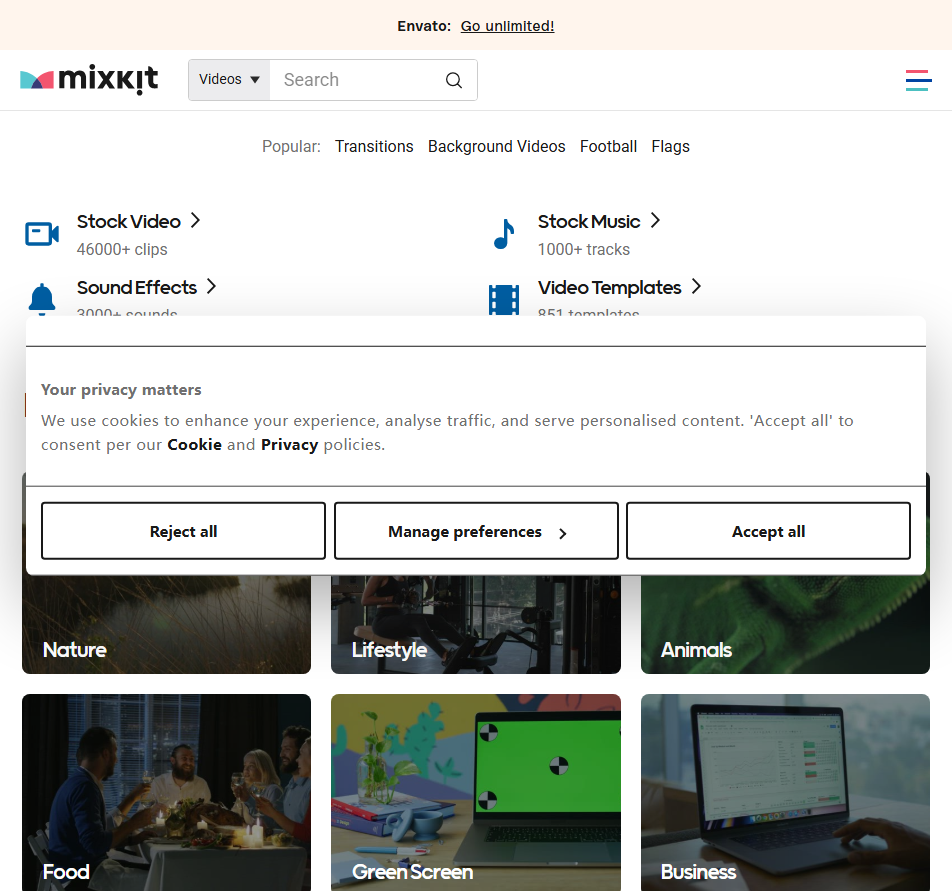Image resolution: width=952 pixels, height=891 pixels.
Task: Click the search magnifier icon
Action: [454, 80]
